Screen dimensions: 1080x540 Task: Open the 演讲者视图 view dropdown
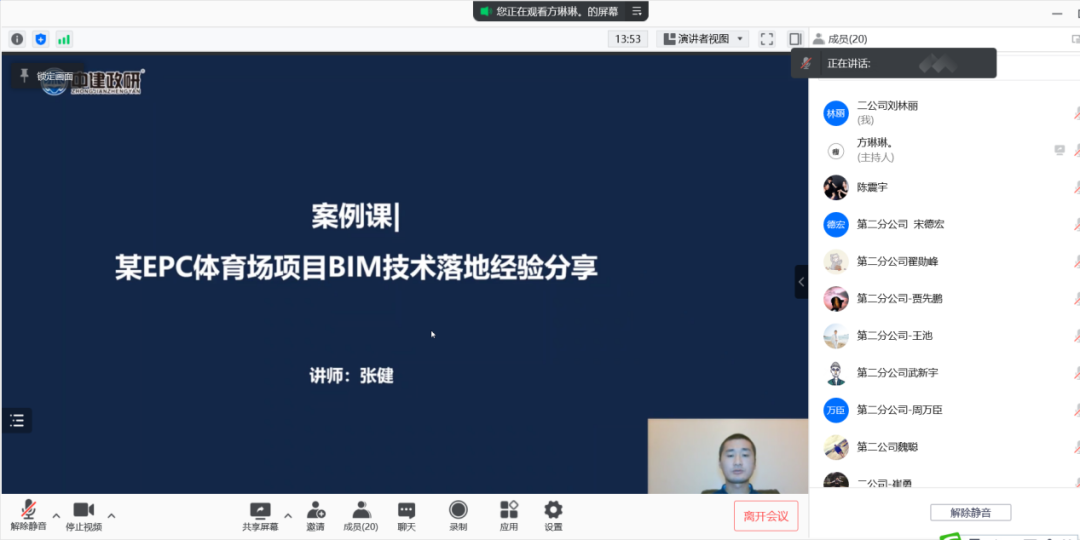pyautogui.click(x=703, y=39)
